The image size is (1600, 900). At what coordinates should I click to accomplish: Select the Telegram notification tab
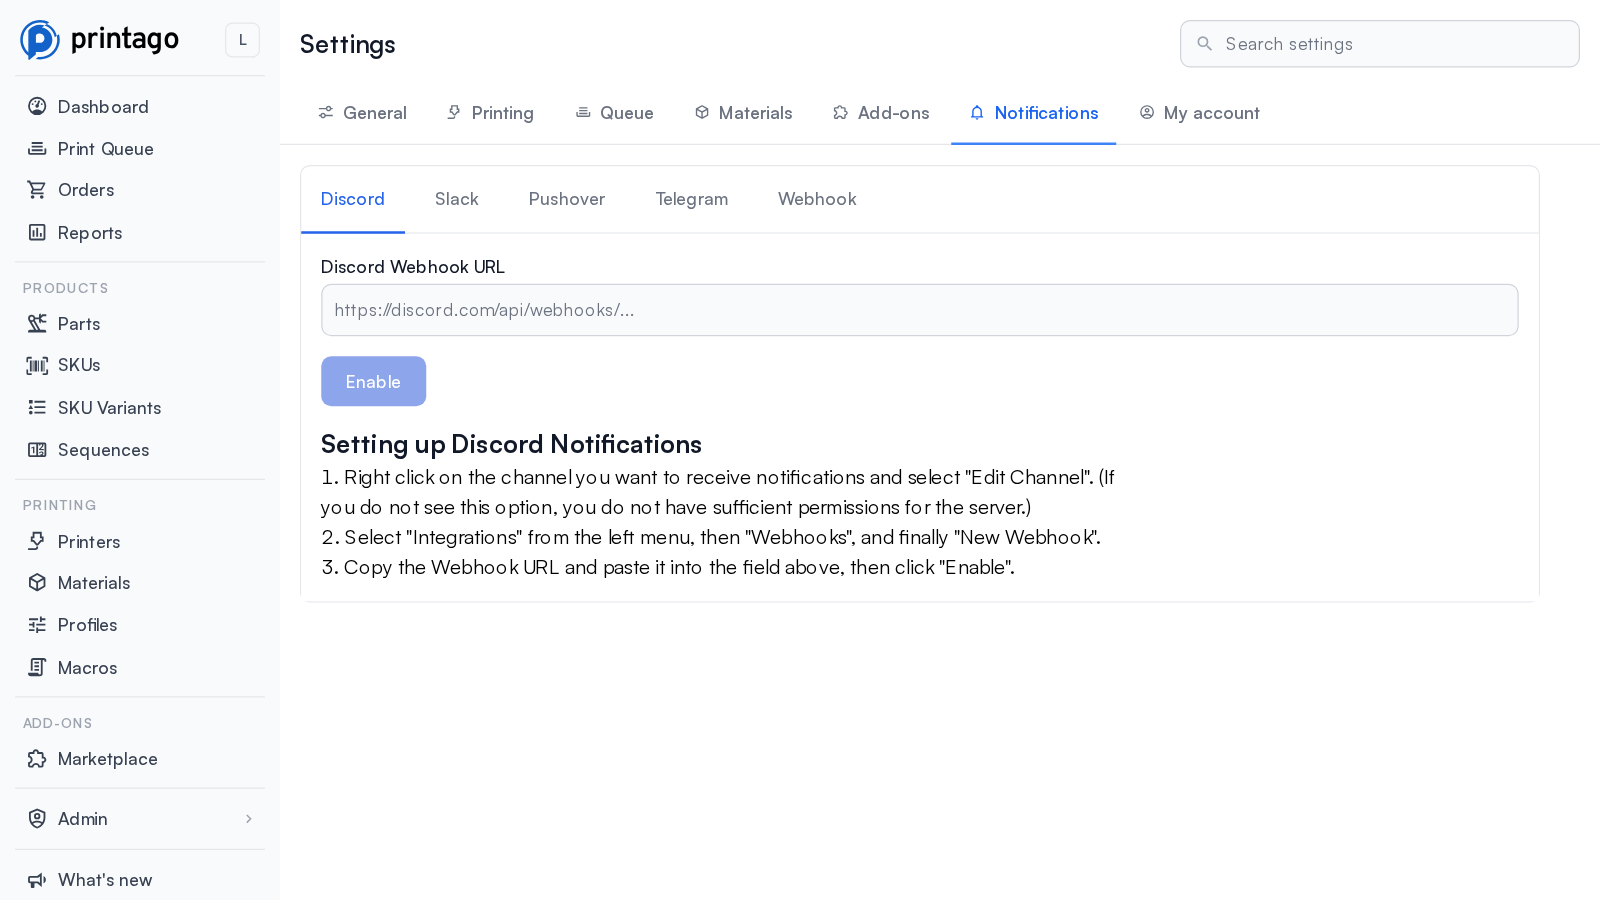point(692,199)
